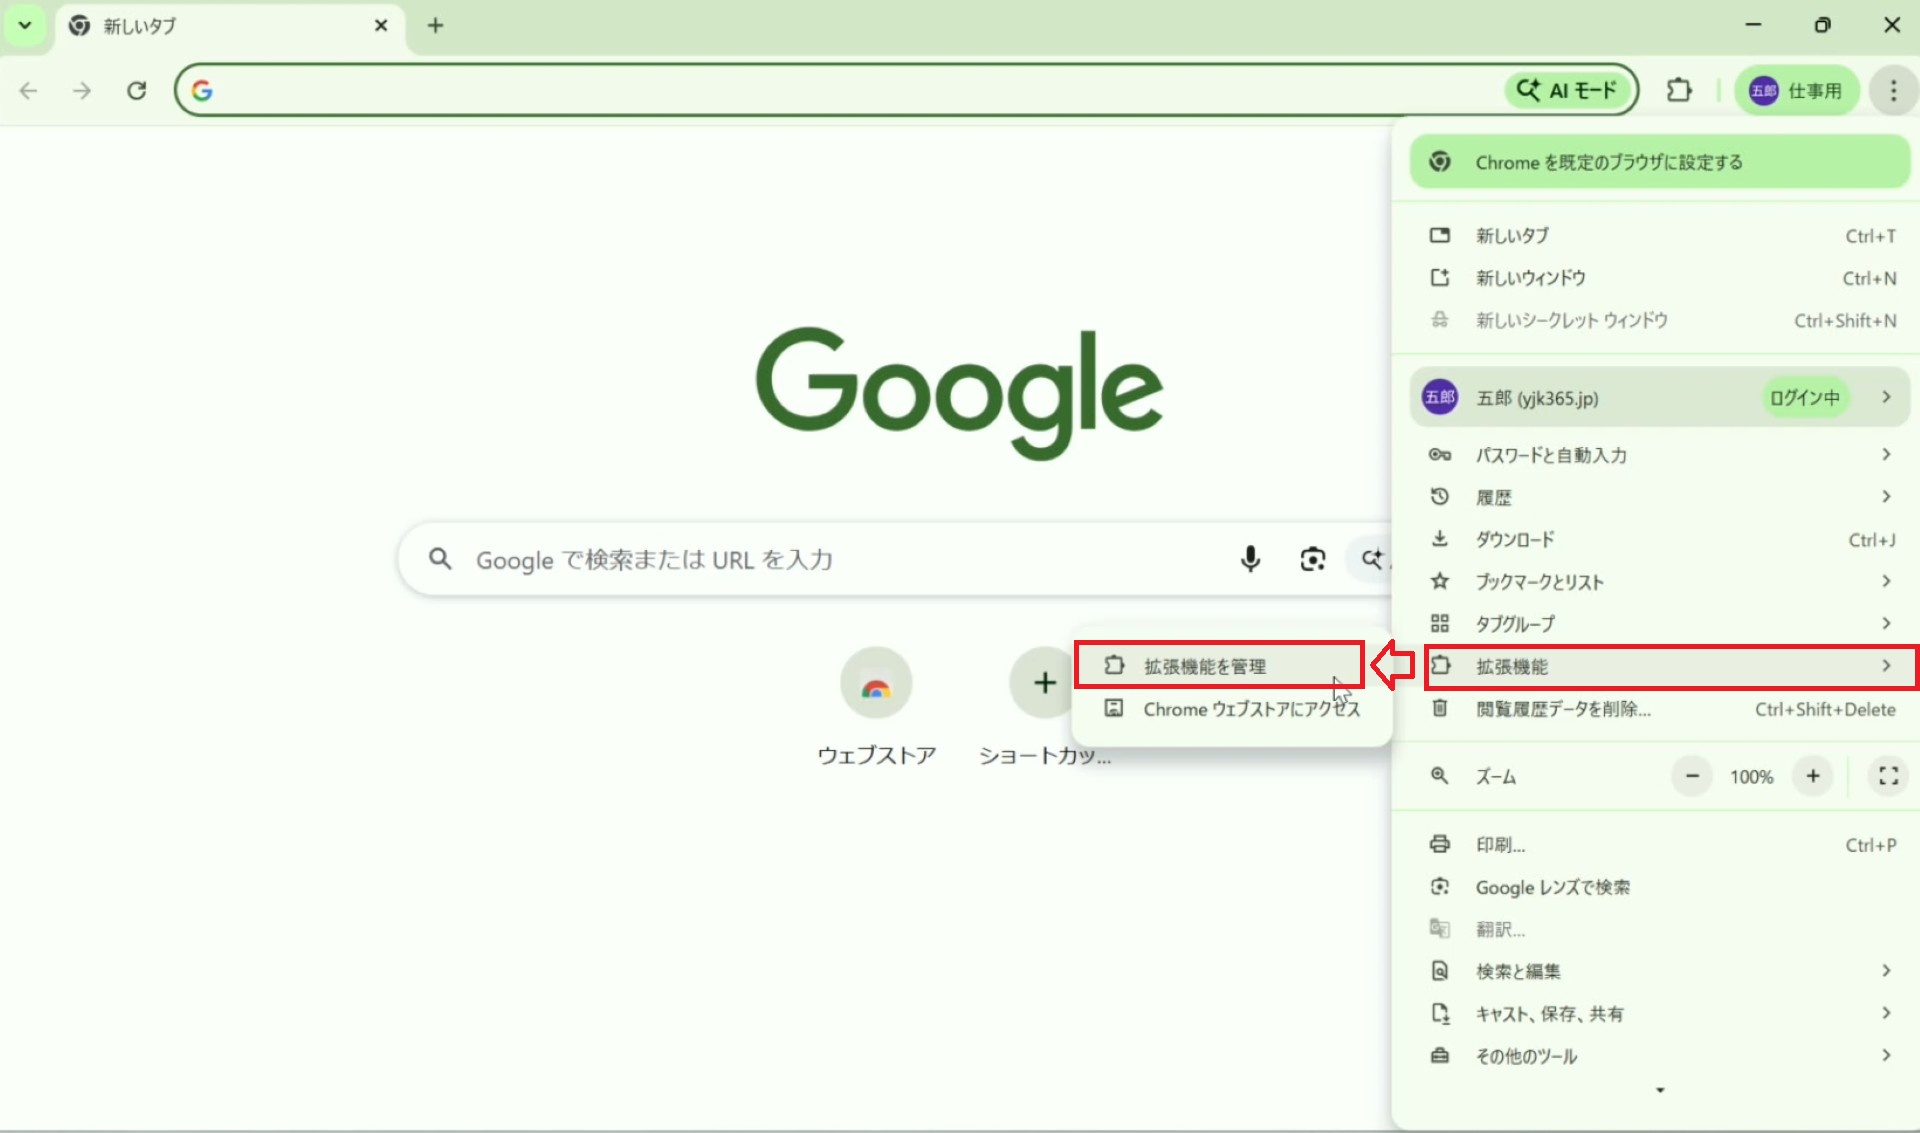
Task: Click the ウェブストア shortcut icon
Action: [876, 684]
